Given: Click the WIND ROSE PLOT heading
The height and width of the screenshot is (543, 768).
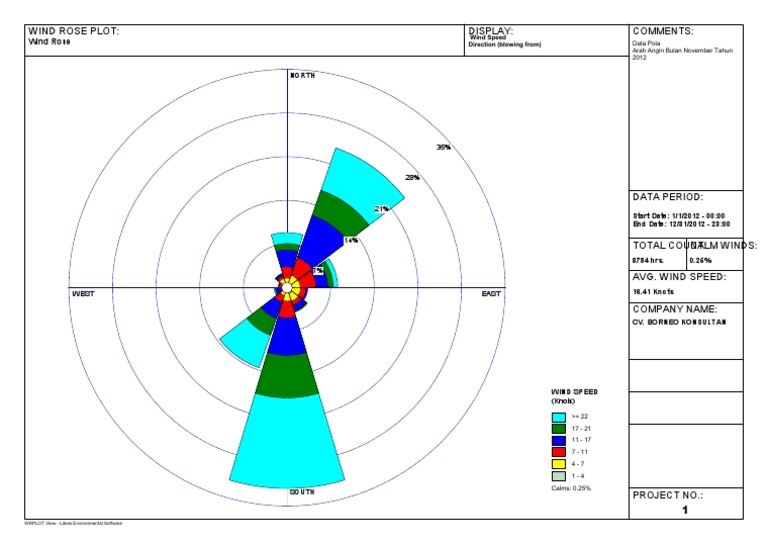Looking at the screenshot, I should (x=73, y=31).
